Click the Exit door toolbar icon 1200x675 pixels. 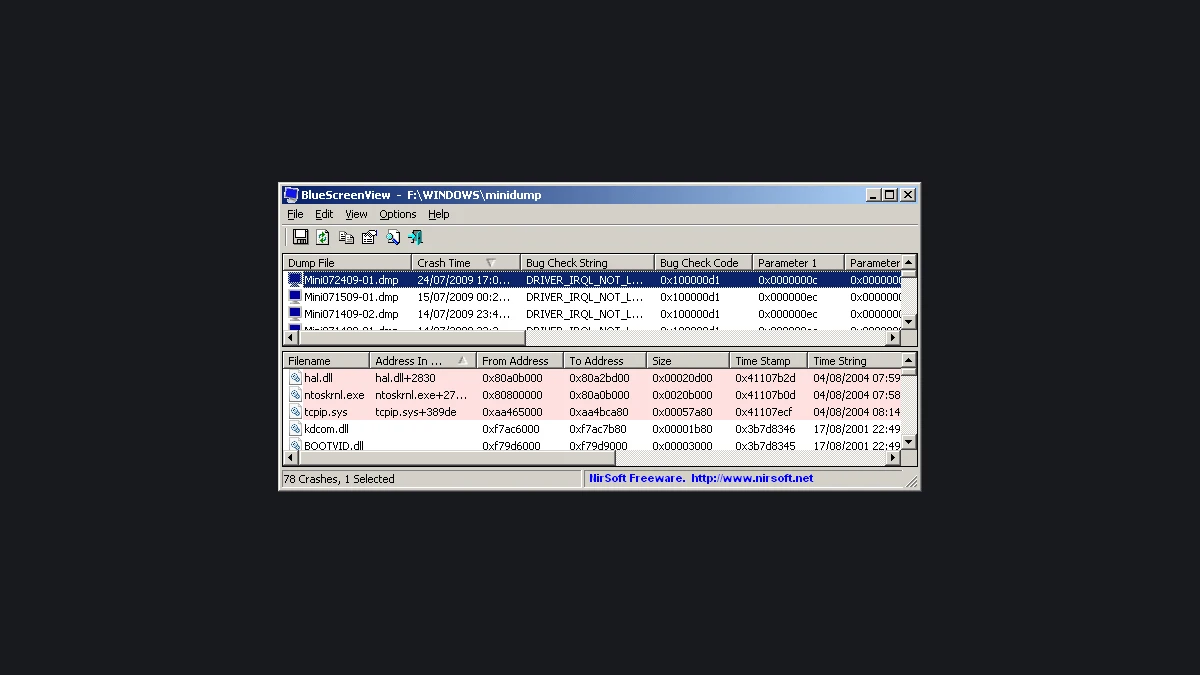415,237
